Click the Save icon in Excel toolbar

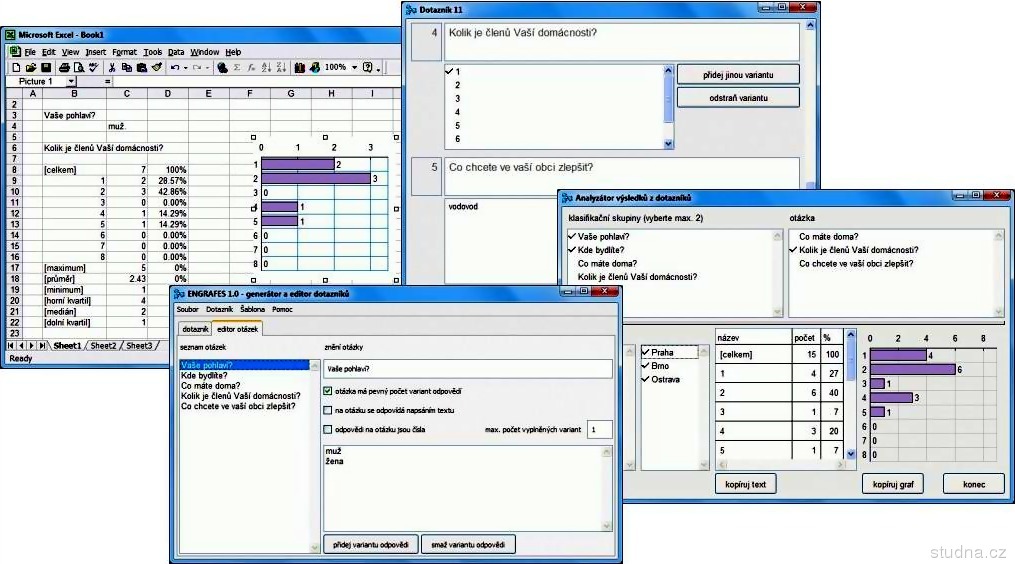pyautogui.click(x=46, y=67)
